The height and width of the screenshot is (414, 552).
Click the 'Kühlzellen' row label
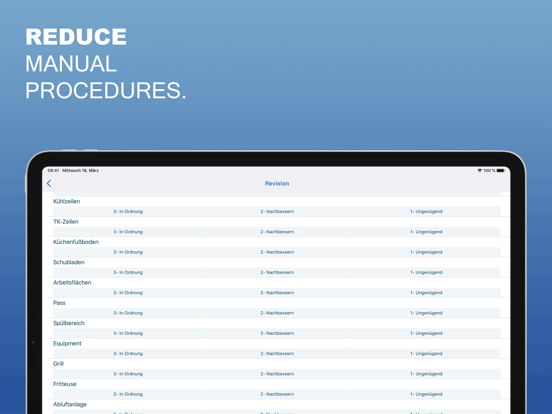(x=67, y=201)
